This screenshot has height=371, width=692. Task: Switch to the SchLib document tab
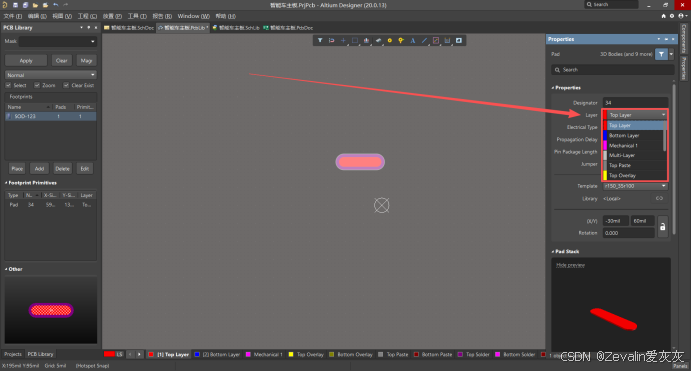pyautogui.click(x=236, y=27)
